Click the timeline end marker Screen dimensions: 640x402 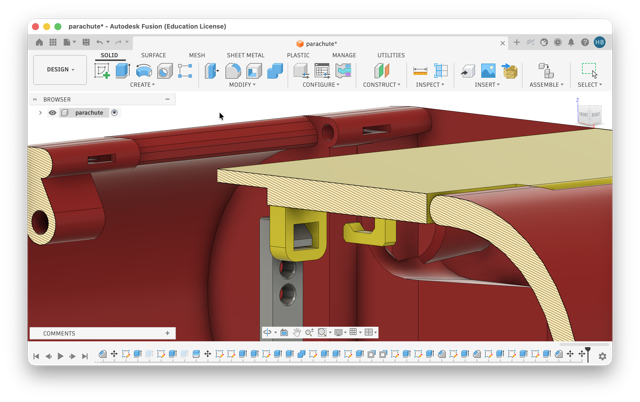click(x=588, y=355)
